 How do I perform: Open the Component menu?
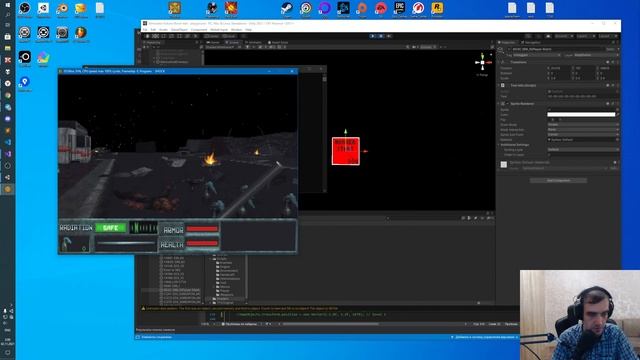click(199, 30)
